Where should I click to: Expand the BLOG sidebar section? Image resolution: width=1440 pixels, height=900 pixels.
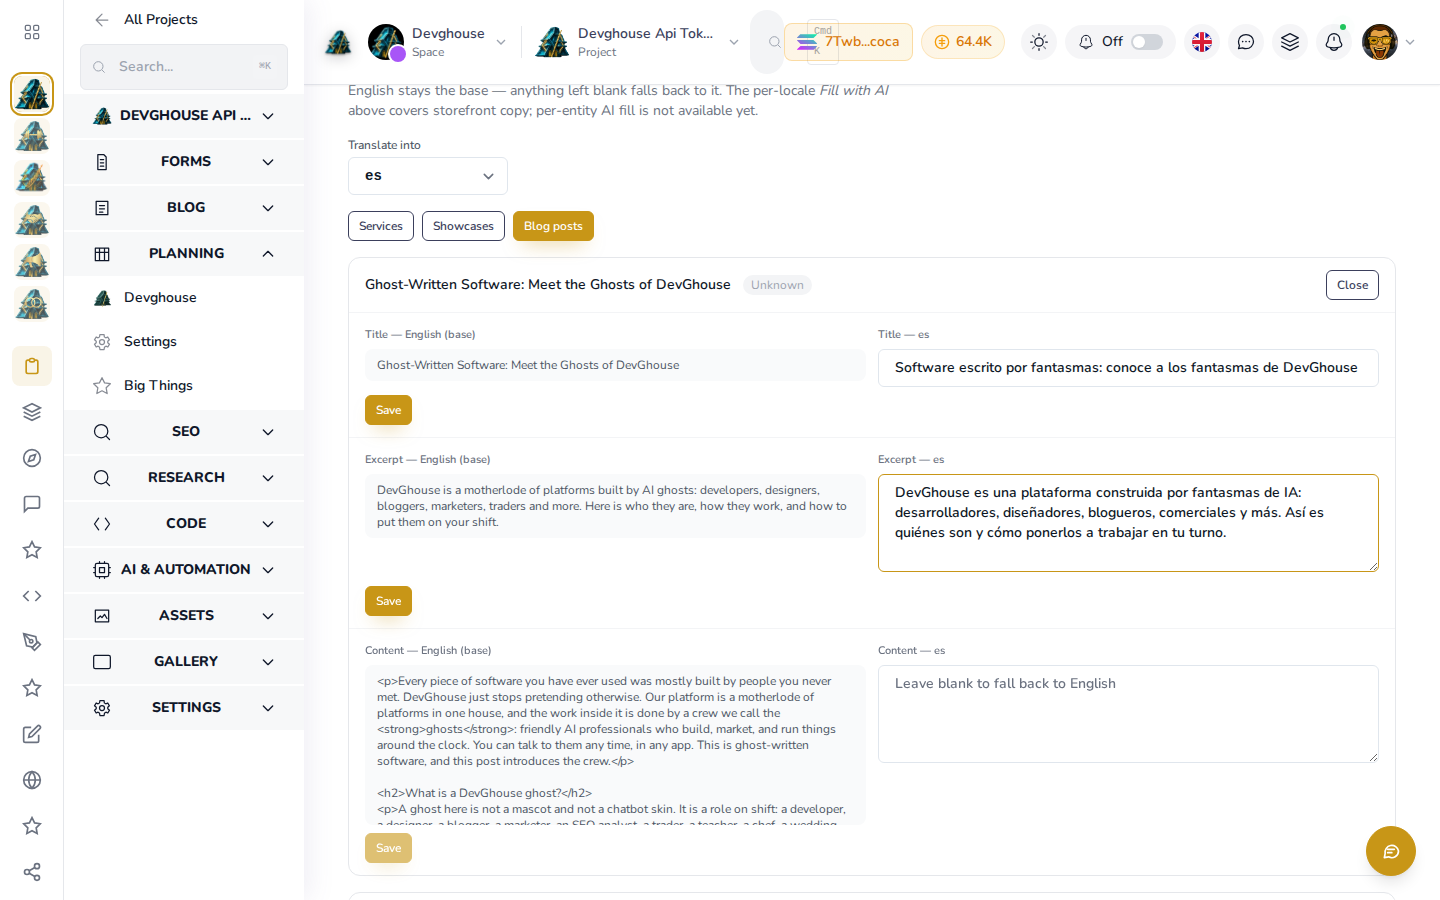[x=184, y=208]
